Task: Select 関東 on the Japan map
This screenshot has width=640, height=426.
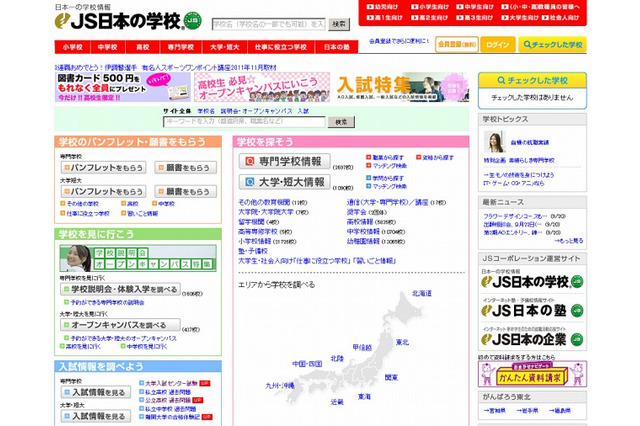Action: click(x=391, y=378)
